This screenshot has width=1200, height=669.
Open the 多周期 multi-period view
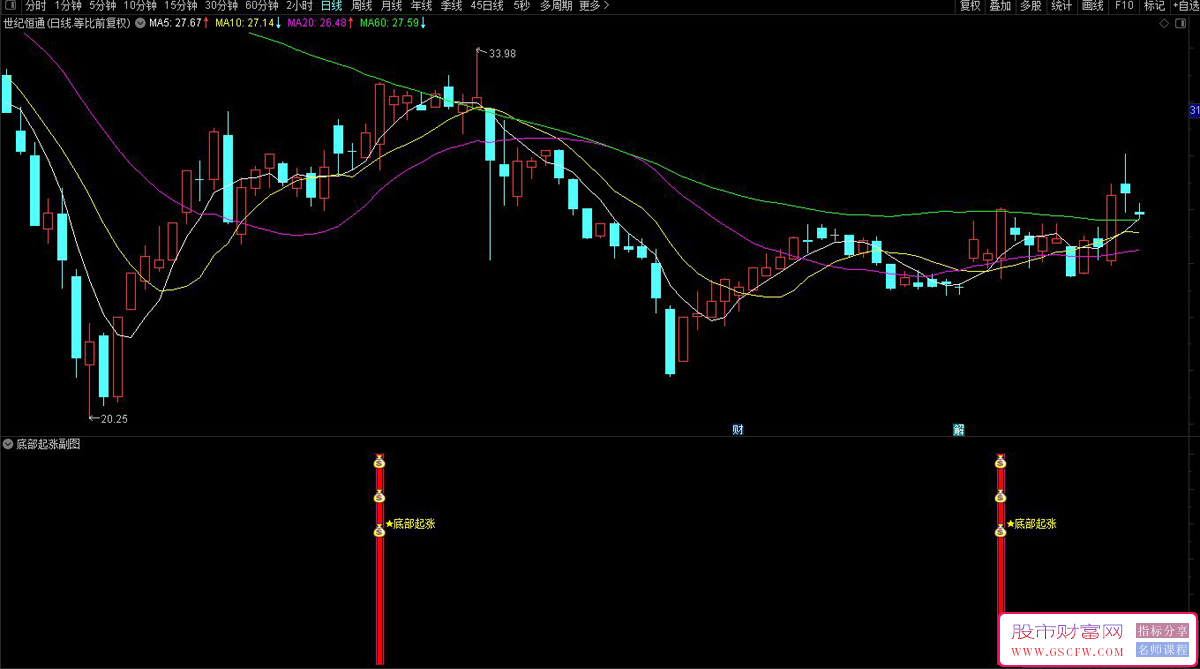click(x=556, y=6)
